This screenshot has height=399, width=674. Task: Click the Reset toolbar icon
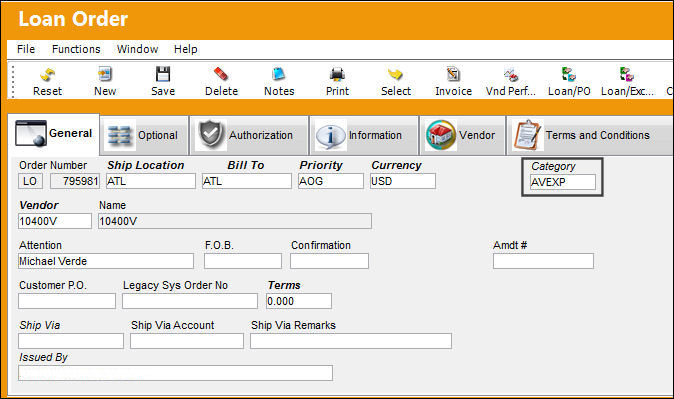[47, 75]
